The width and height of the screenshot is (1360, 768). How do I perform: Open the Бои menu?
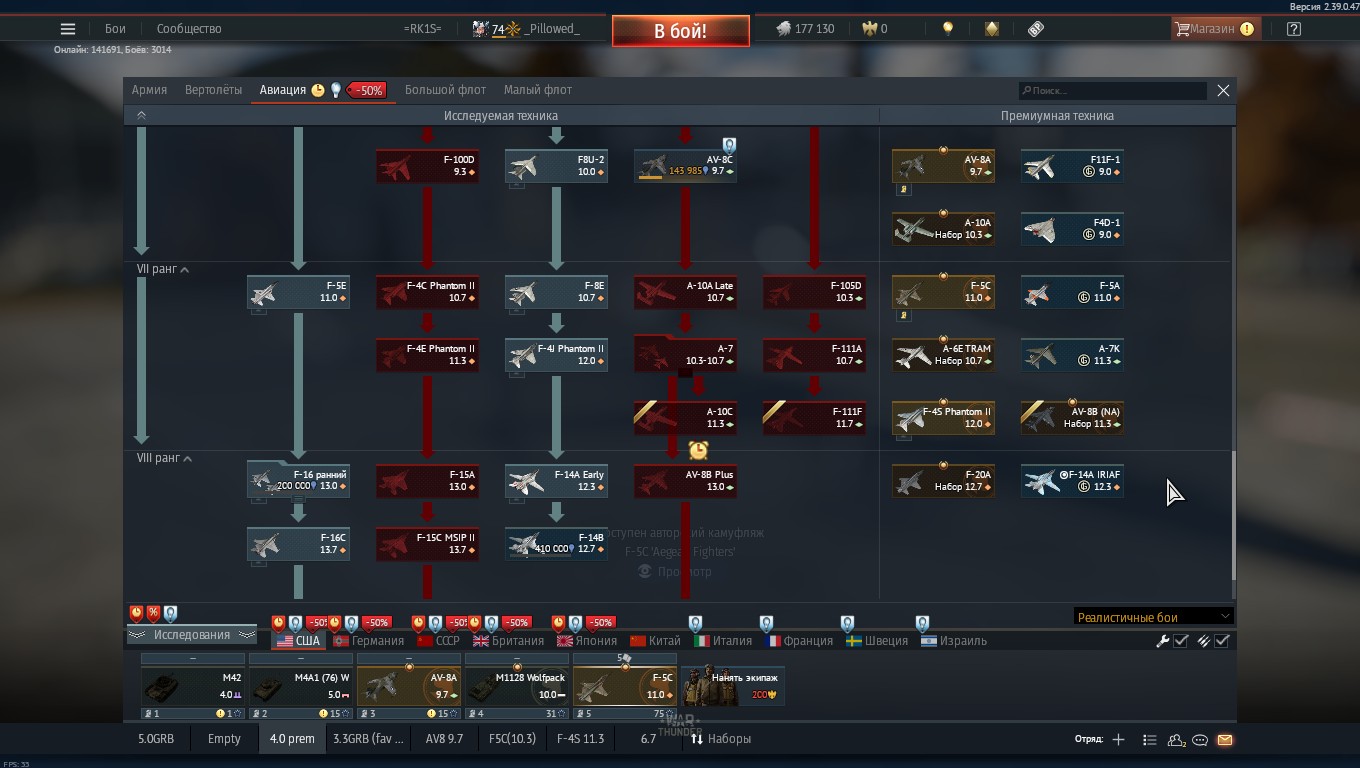(115, 29)
